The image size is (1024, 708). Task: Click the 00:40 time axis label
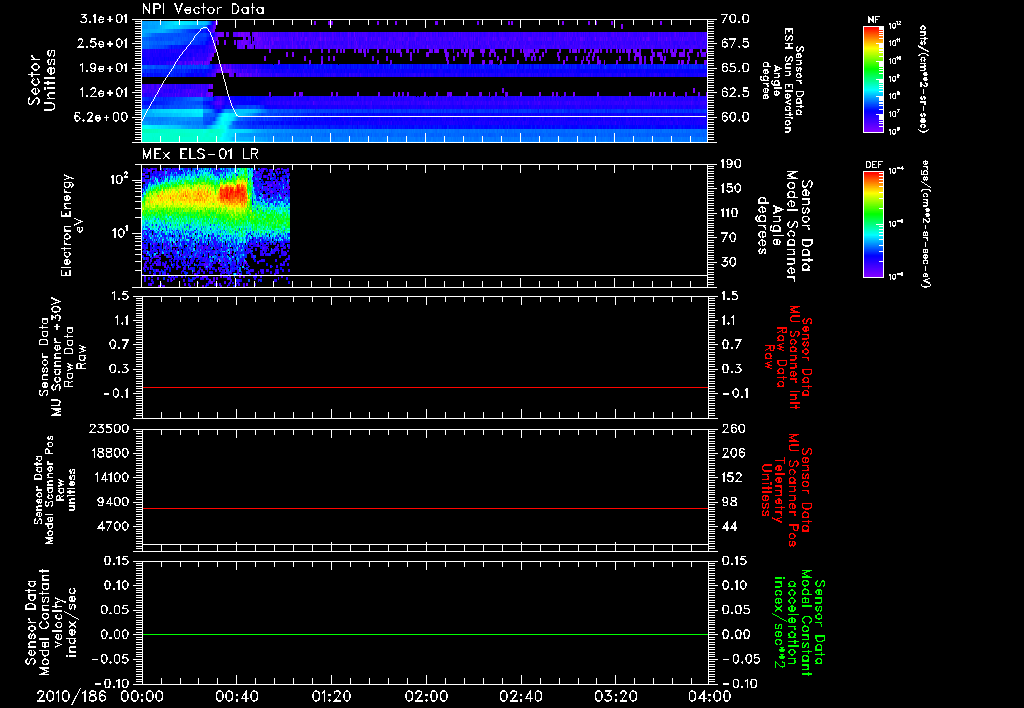[236, 696]
